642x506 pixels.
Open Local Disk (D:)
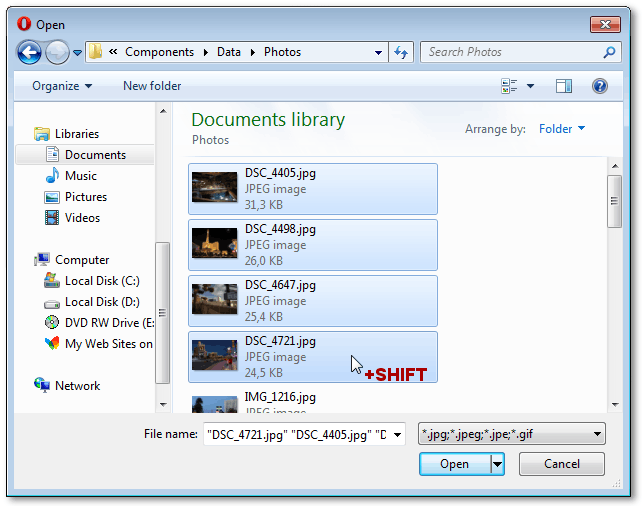[x=102, y=302]
